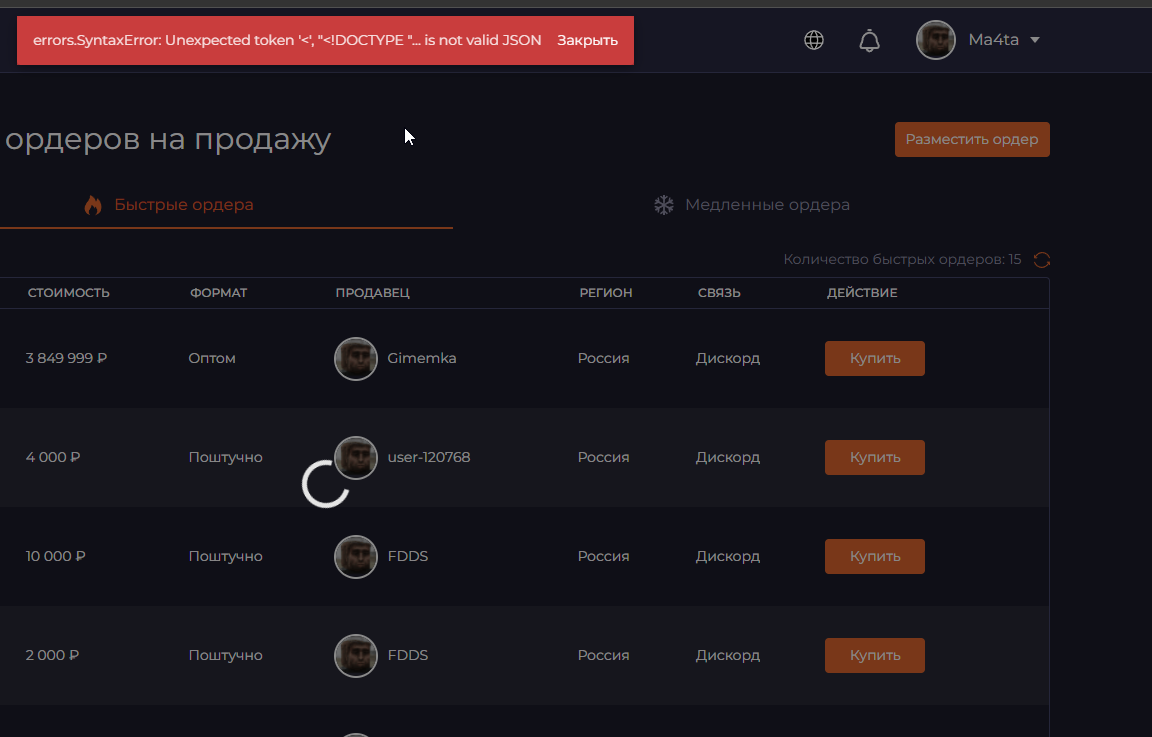Click Купить for FDDS 2 000 ₽ order
This screenshot has height=737, width=1152.
(x=874, y=655)
